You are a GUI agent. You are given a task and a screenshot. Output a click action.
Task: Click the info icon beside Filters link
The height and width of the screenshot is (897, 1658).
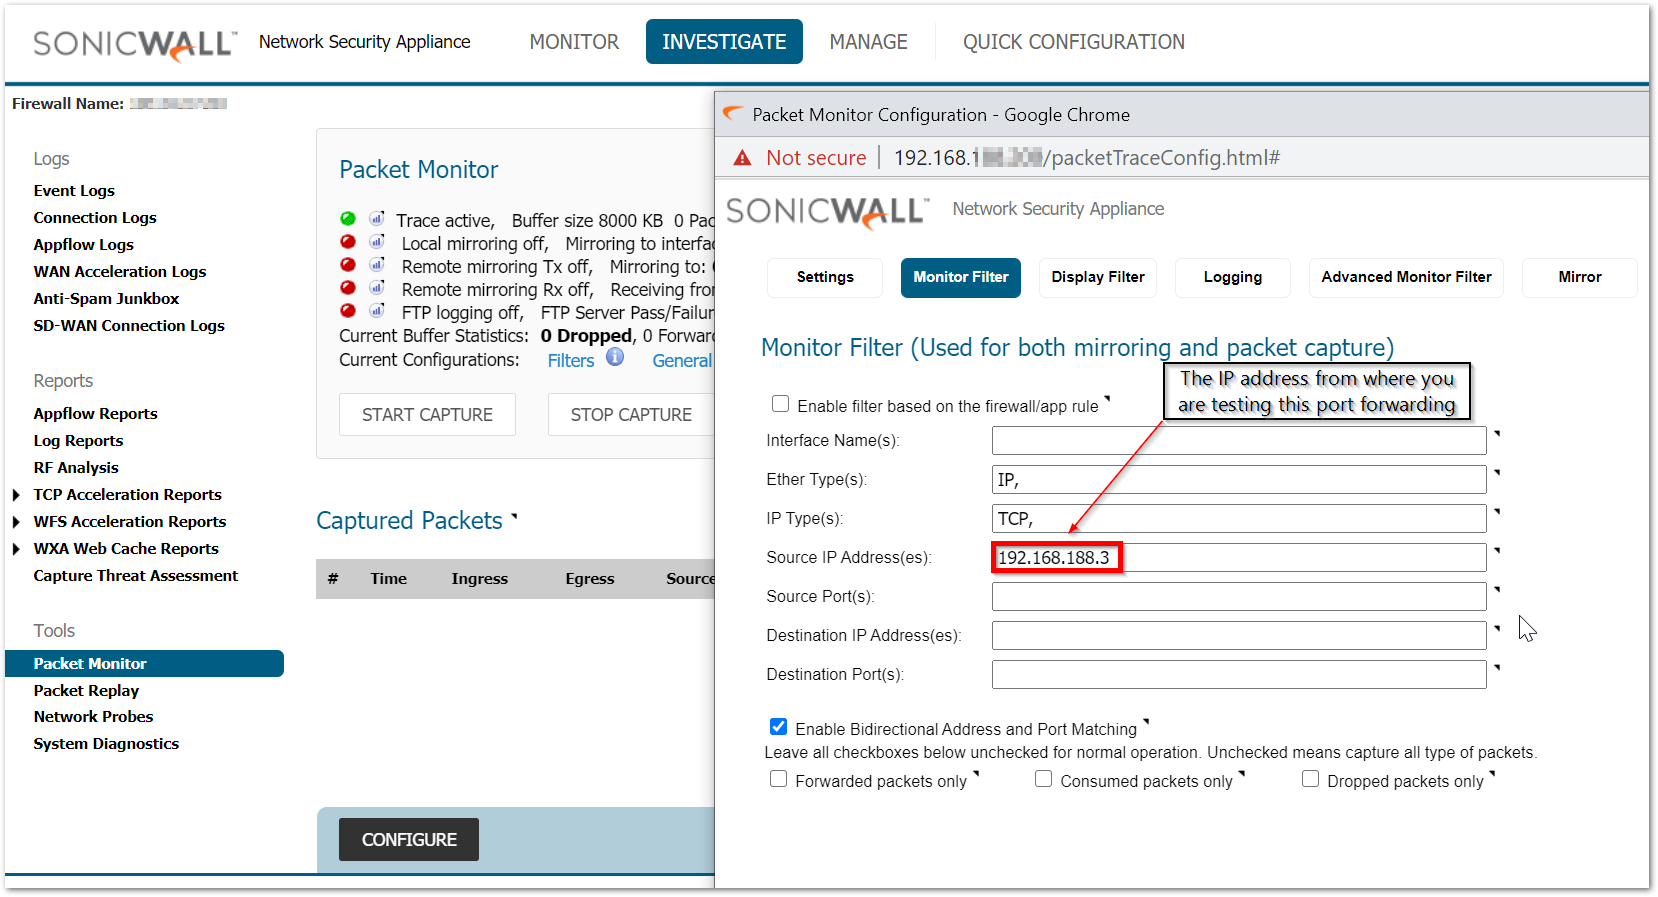[x=615, y=357]
